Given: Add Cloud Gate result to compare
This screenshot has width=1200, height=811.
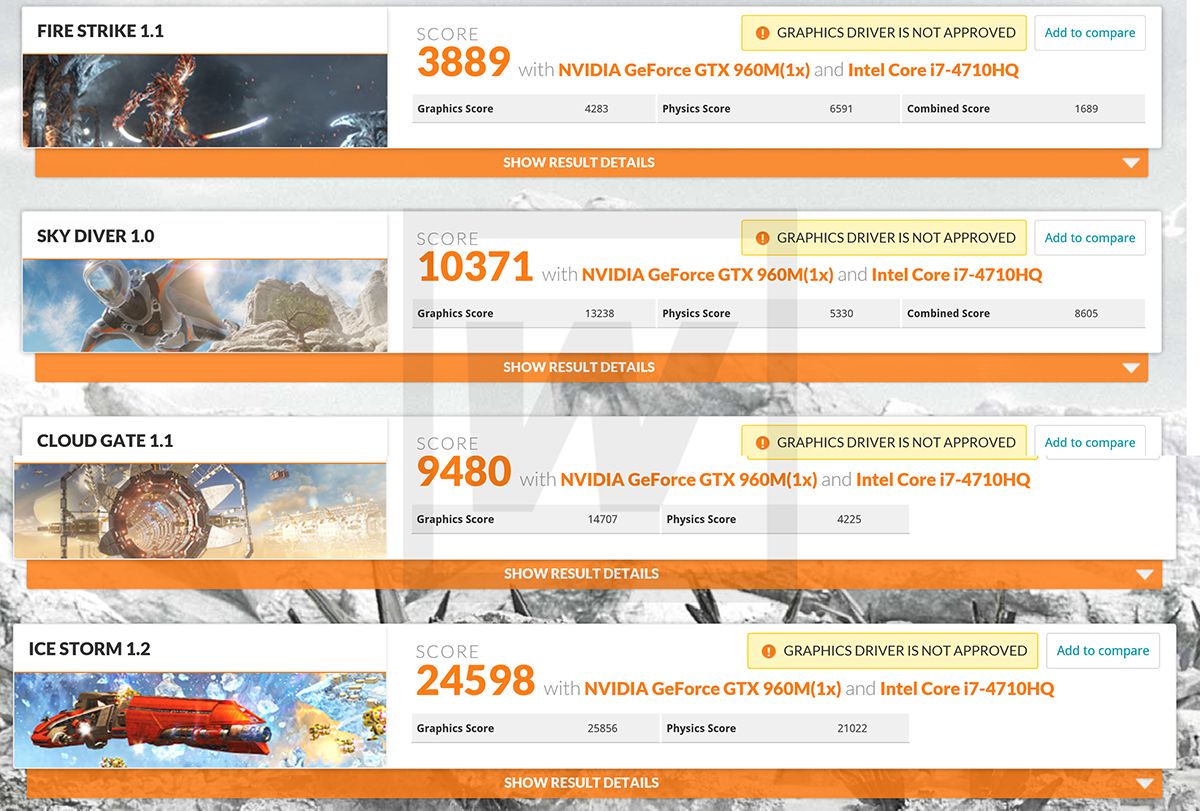Looking at the screenshot, I should click(1090, 442).
